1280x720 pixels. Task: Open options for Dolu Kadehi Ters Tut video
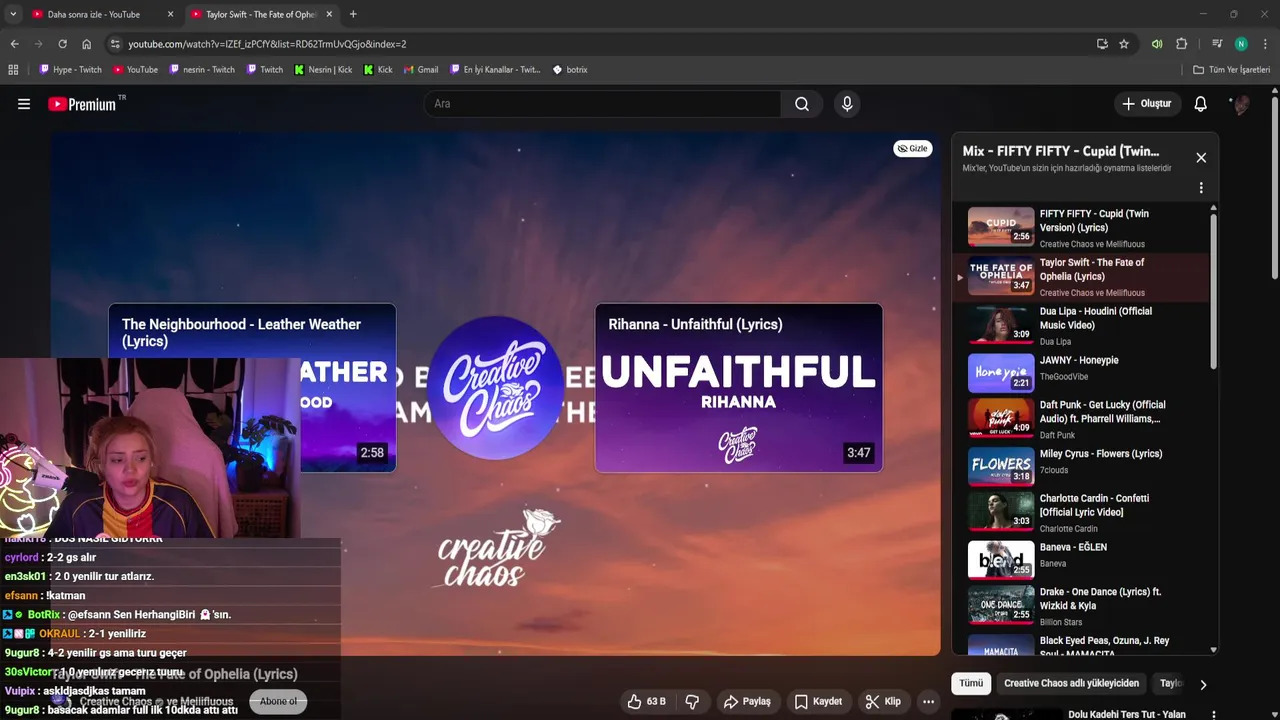[1214, 715]
